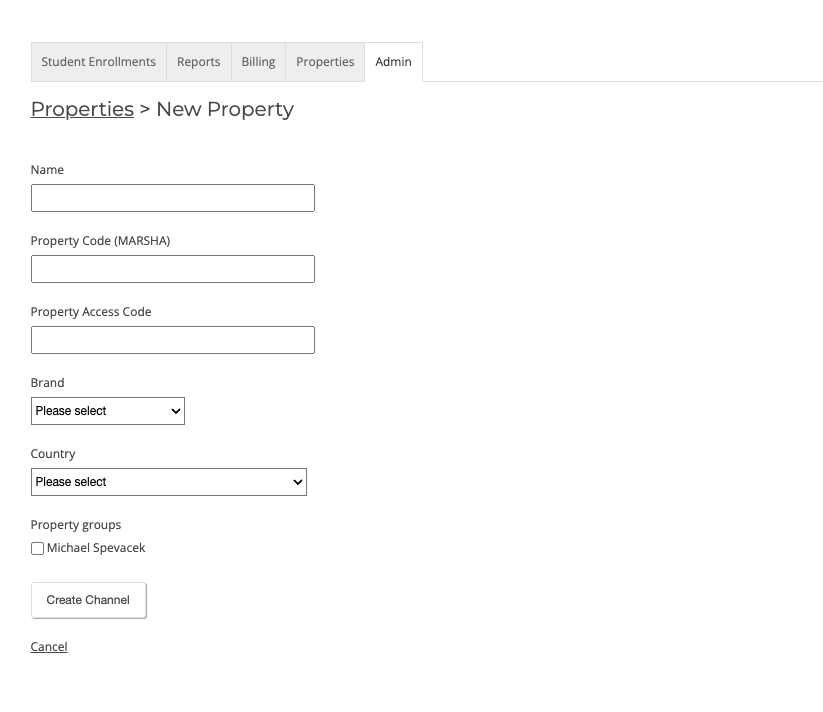Click the Brand label text
Screen dimensions: 823x712
47,382
